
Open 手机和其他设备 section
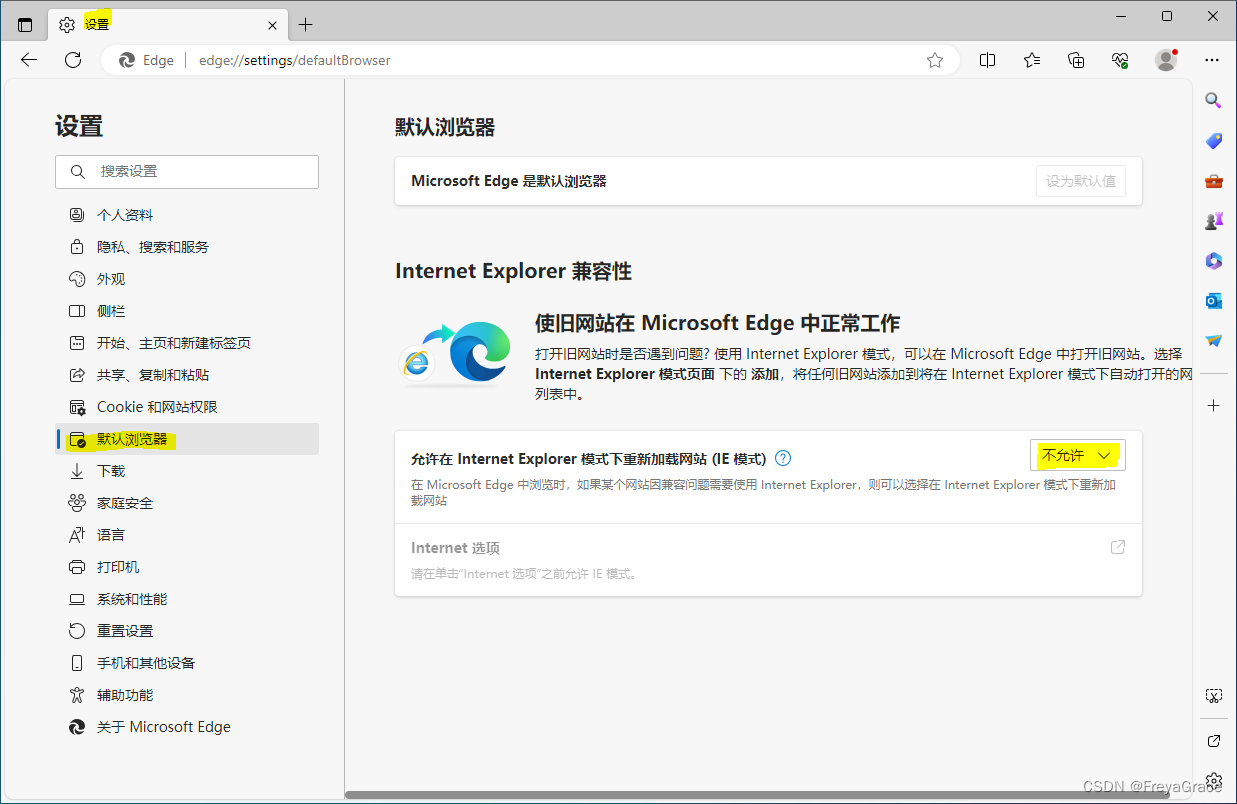187,663
